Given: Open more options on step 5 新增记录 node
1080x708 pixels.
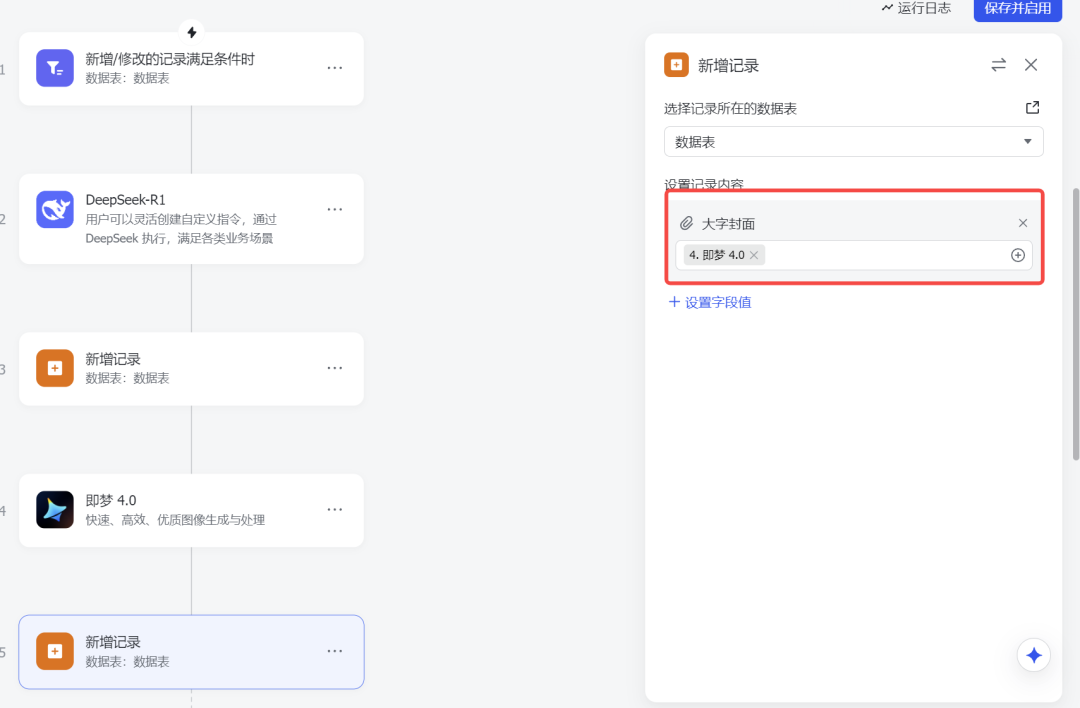Looking at the screenshot, I should pyautogui.click(x=334, y=651).
